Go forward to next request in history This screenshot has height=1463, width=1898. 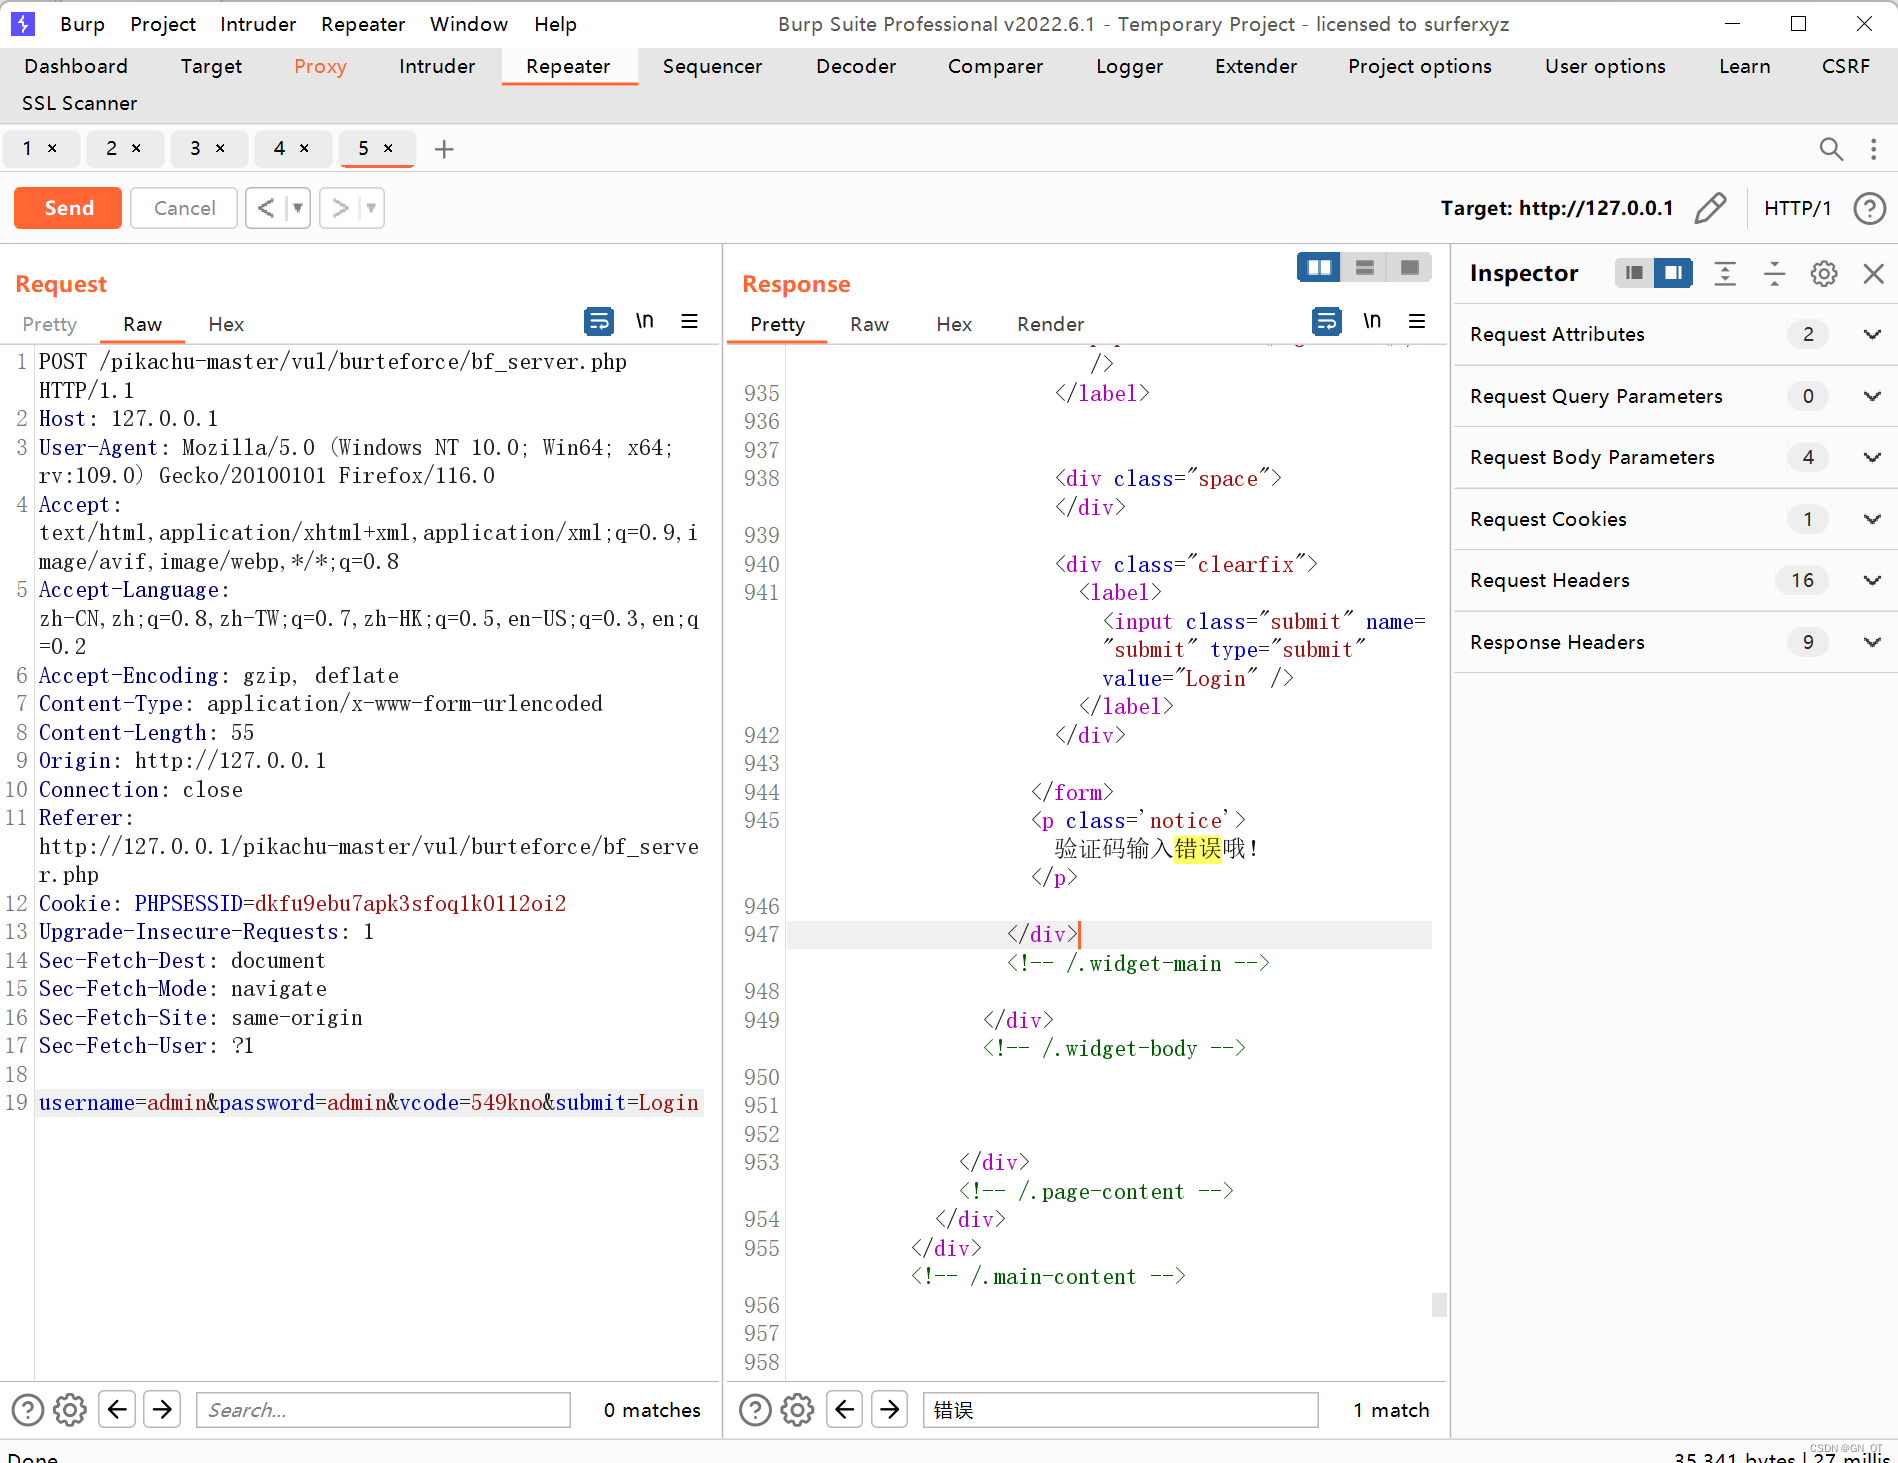[340, 208]
